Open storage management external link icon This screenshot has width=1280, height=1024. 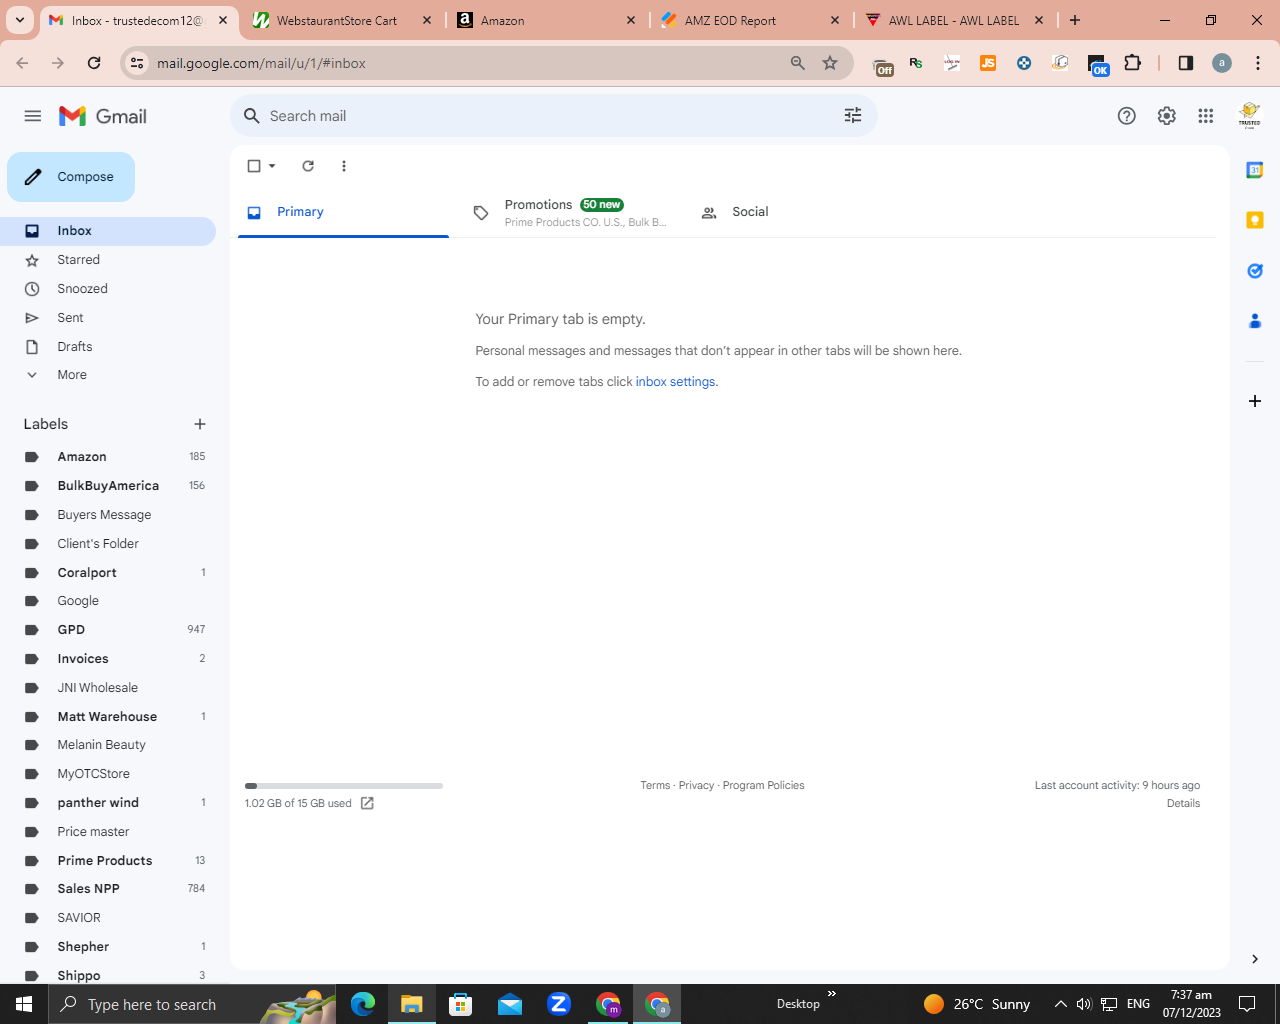coord(367,804)
